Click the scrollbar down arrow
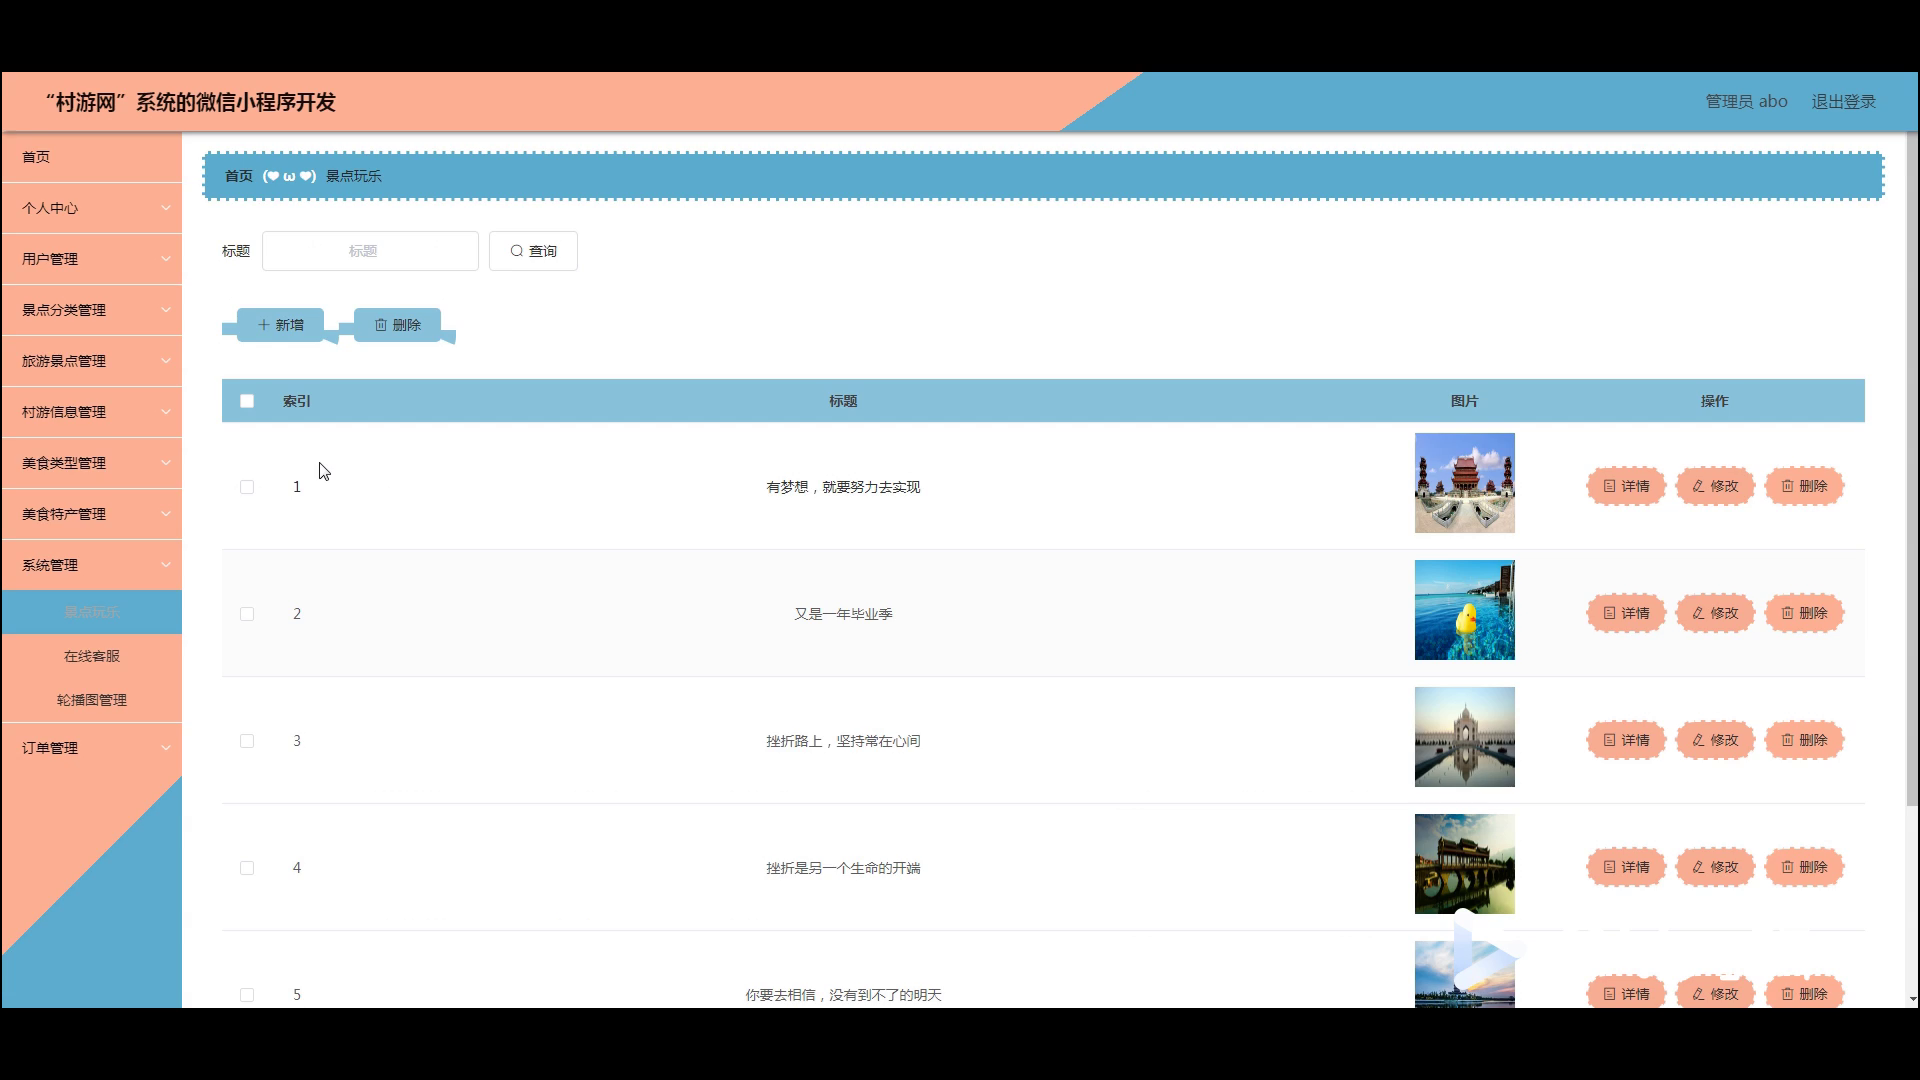The image size is (1920, 1080). 1913,999
